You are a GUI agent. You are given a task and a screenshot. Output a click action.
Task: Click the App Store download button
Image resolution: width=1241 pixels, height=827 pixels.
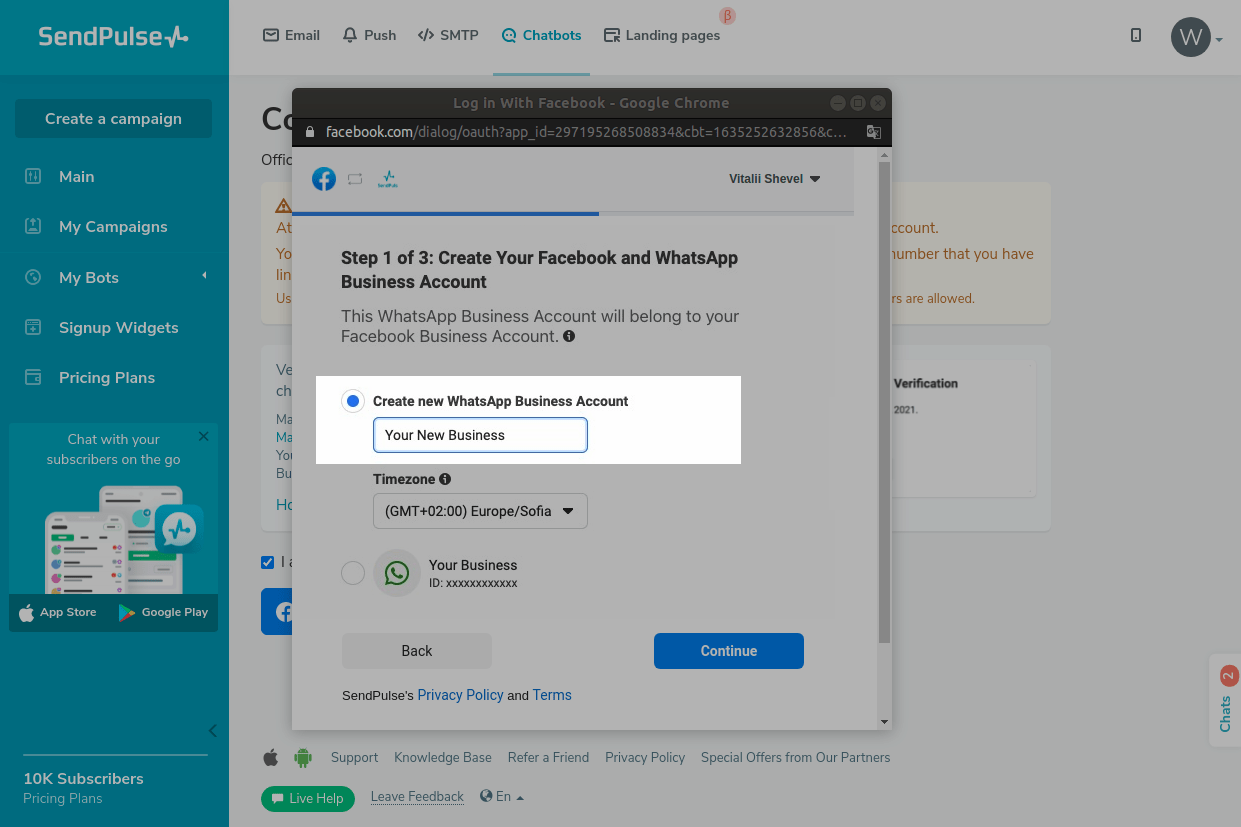[x=58, y=613]
